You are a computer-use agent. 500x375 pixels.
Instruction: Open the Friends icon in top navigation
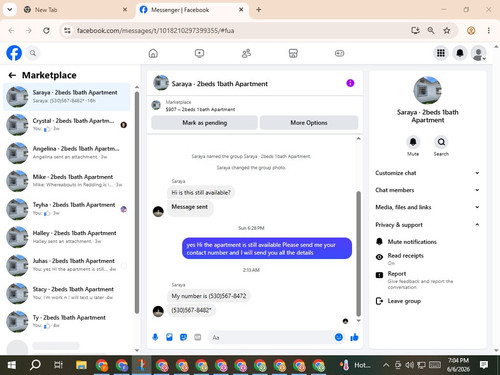(x=246, y=53)
